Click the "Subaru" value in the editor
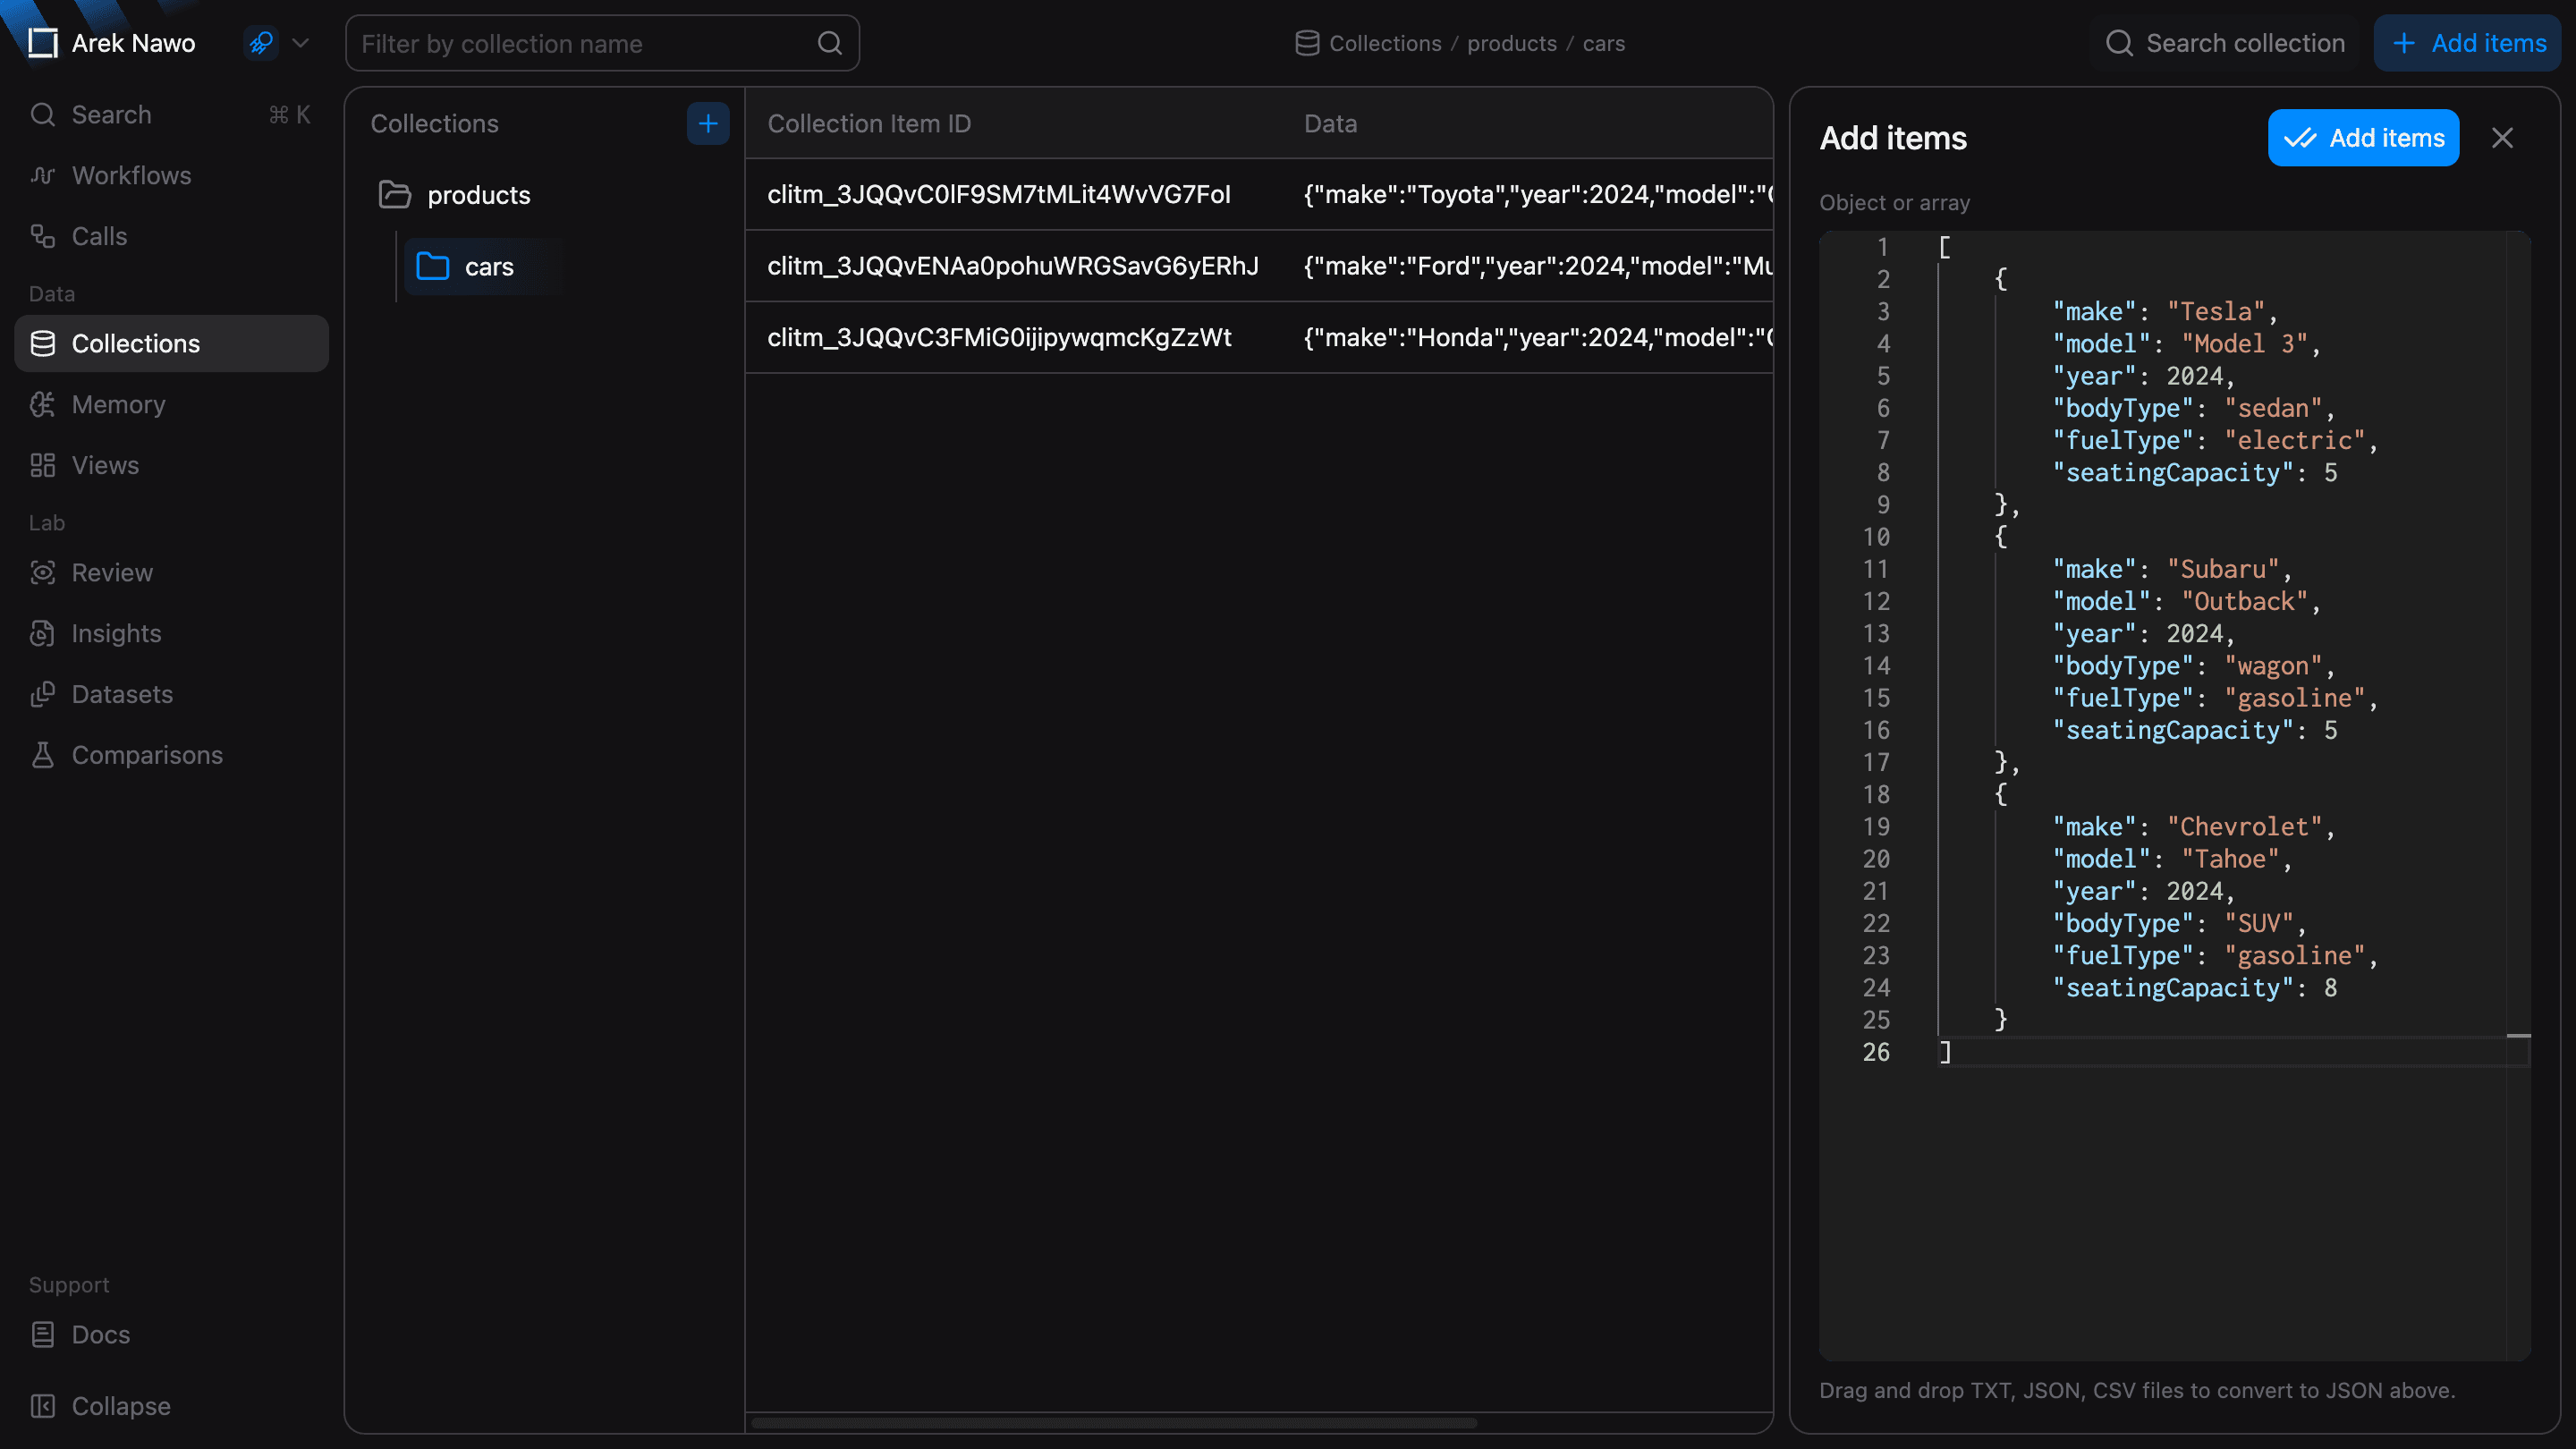Screen dimensions: 2576x1449 [2222, 570]
